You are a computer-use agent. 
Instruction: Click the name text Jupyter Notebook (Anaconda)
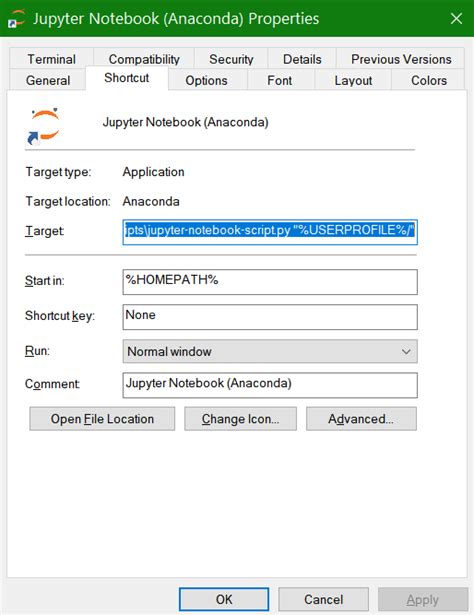click(185, 122)
